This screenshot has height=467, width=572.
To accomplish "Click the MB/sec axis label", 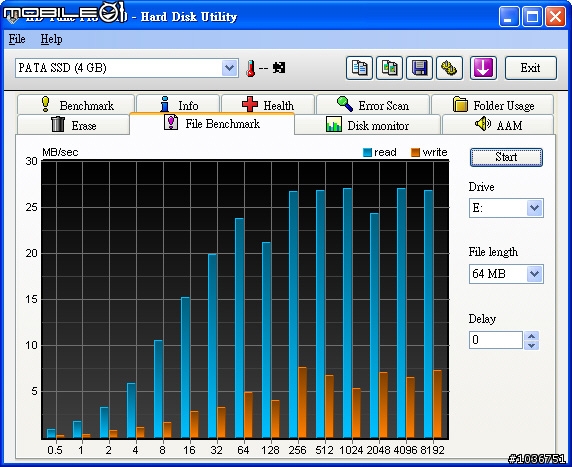I will [60, 152].
